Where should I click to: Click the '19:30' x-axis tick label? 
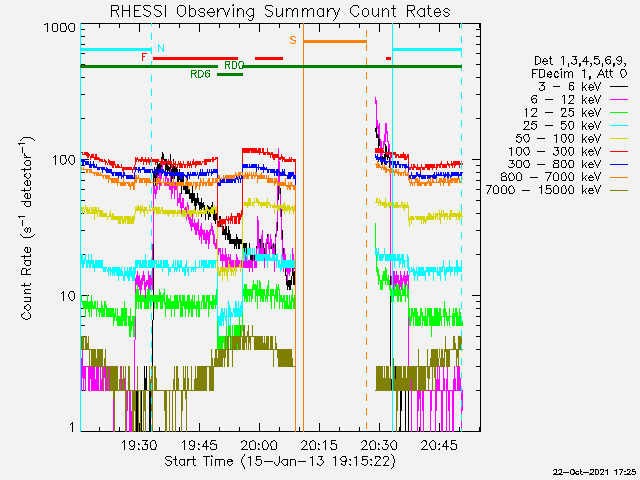(x=139, y=445)
